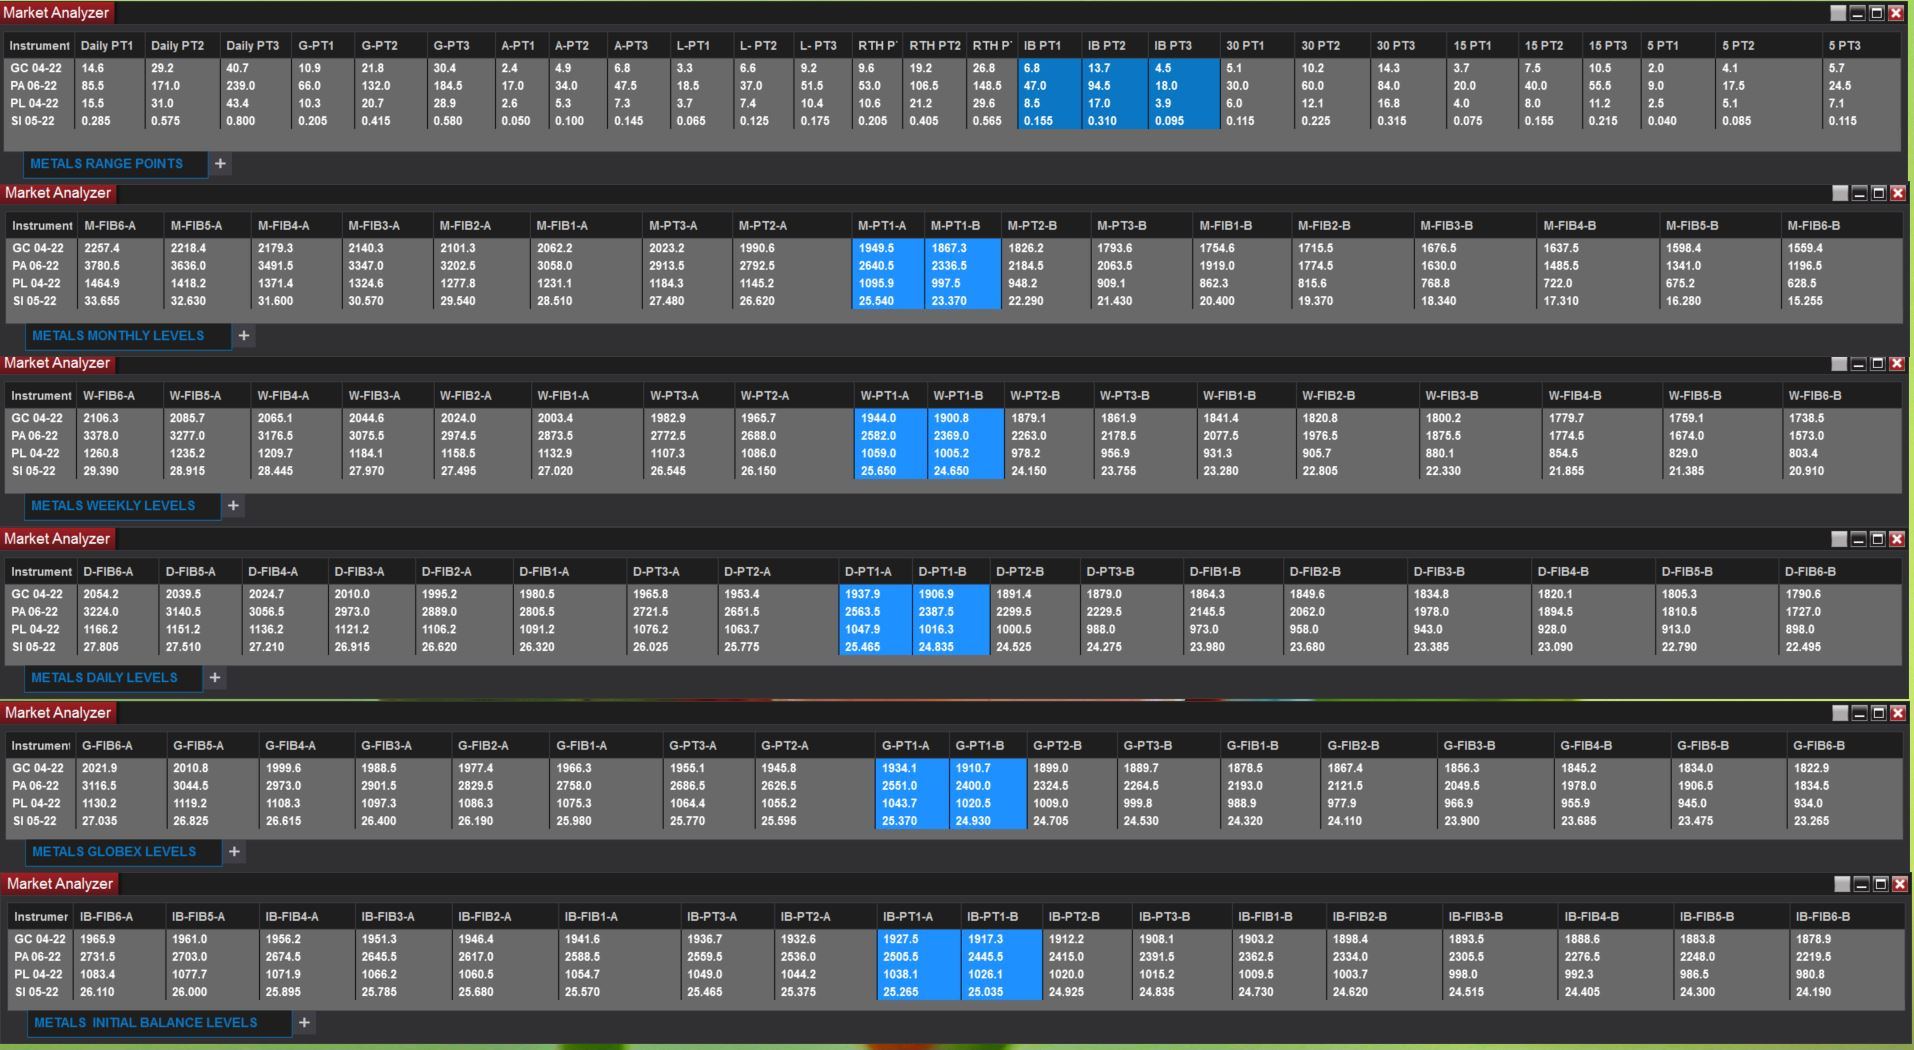Click gray square icon in Monthly Levels window title bar
This screenshot has width=1914, height=1050.
[1840, 193]
